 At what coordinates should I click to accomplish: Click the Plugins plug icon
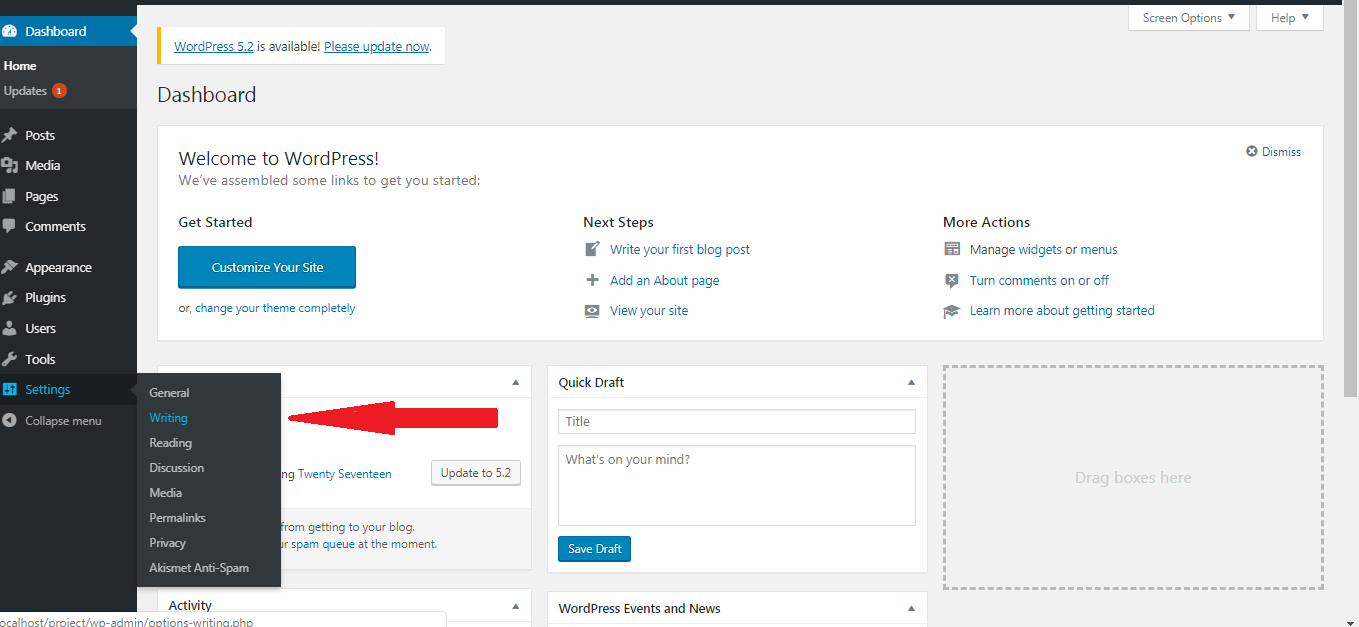click(x=9, y=297)
